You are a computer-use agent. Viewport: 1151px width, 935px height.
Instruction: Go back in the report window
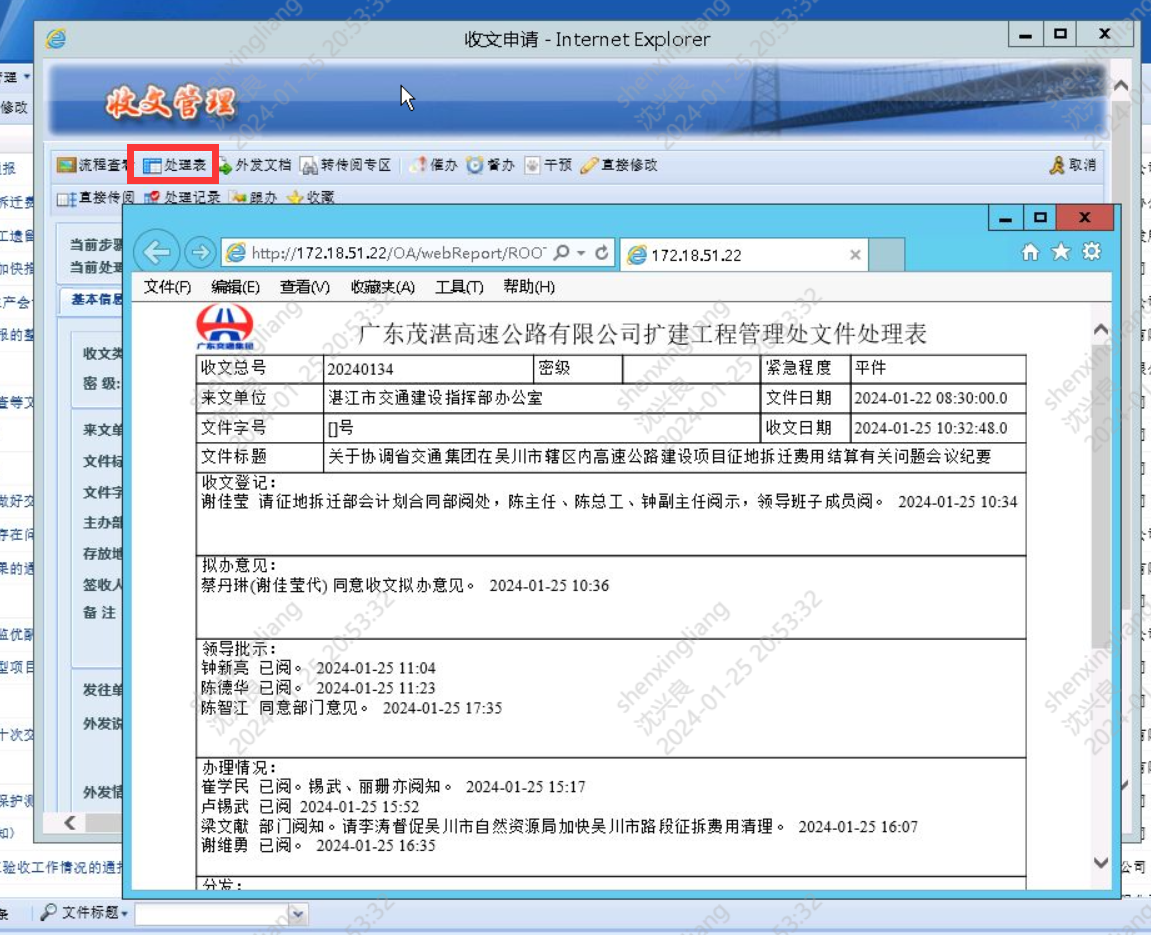(x=157, y=252)
